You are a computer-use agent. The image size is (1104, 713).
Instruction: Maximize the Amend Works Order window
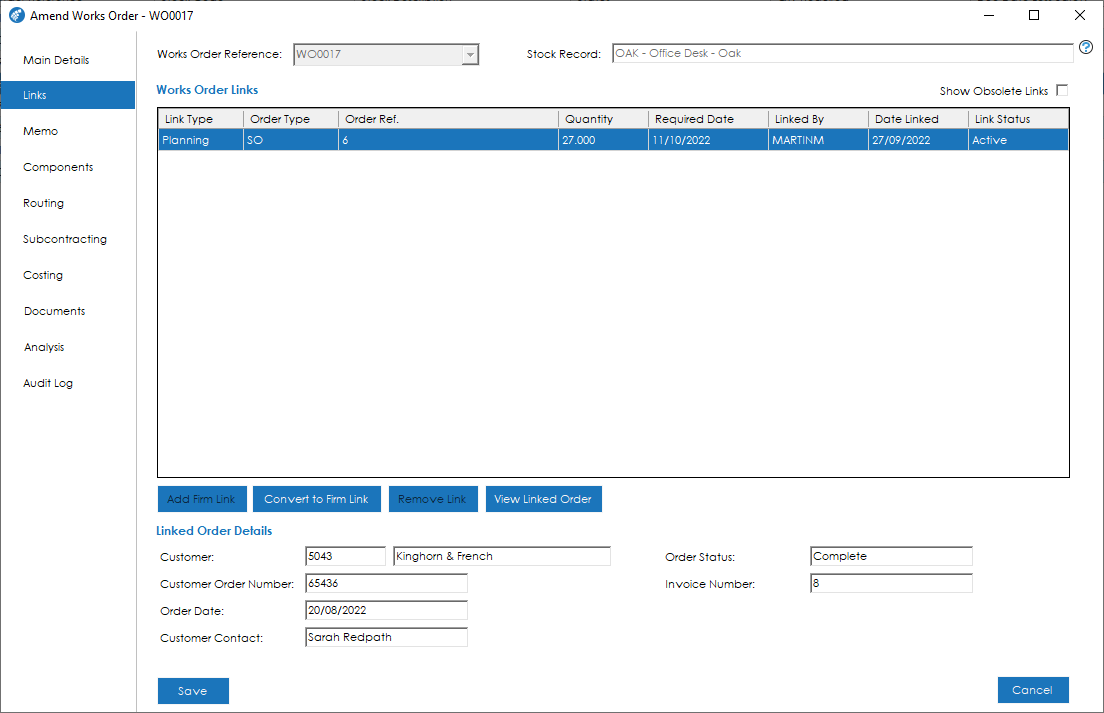tap(1034, 15)
